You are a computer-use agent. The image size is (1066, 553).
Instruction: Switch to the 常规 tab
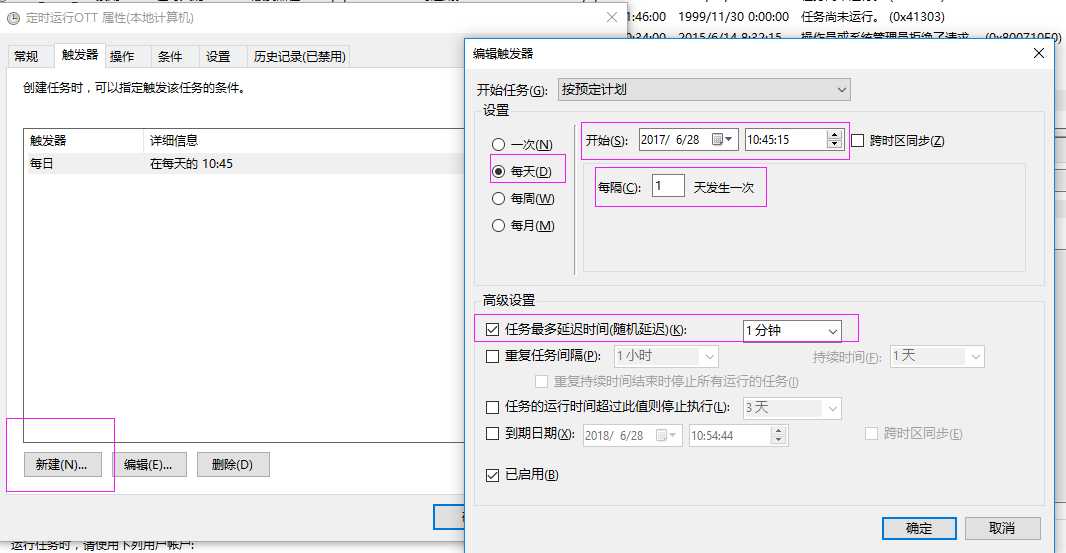coord(27,56)
